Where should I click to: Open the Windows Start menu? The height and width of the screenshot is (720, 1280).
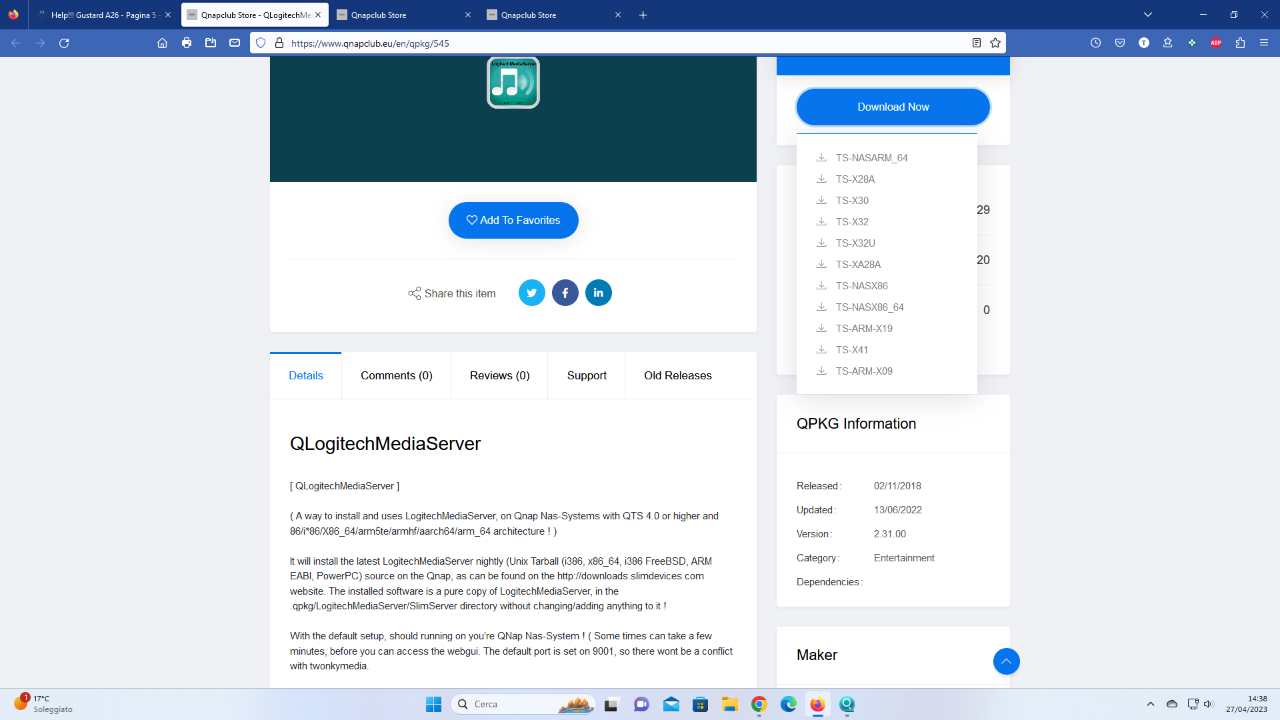click(433, 704)
